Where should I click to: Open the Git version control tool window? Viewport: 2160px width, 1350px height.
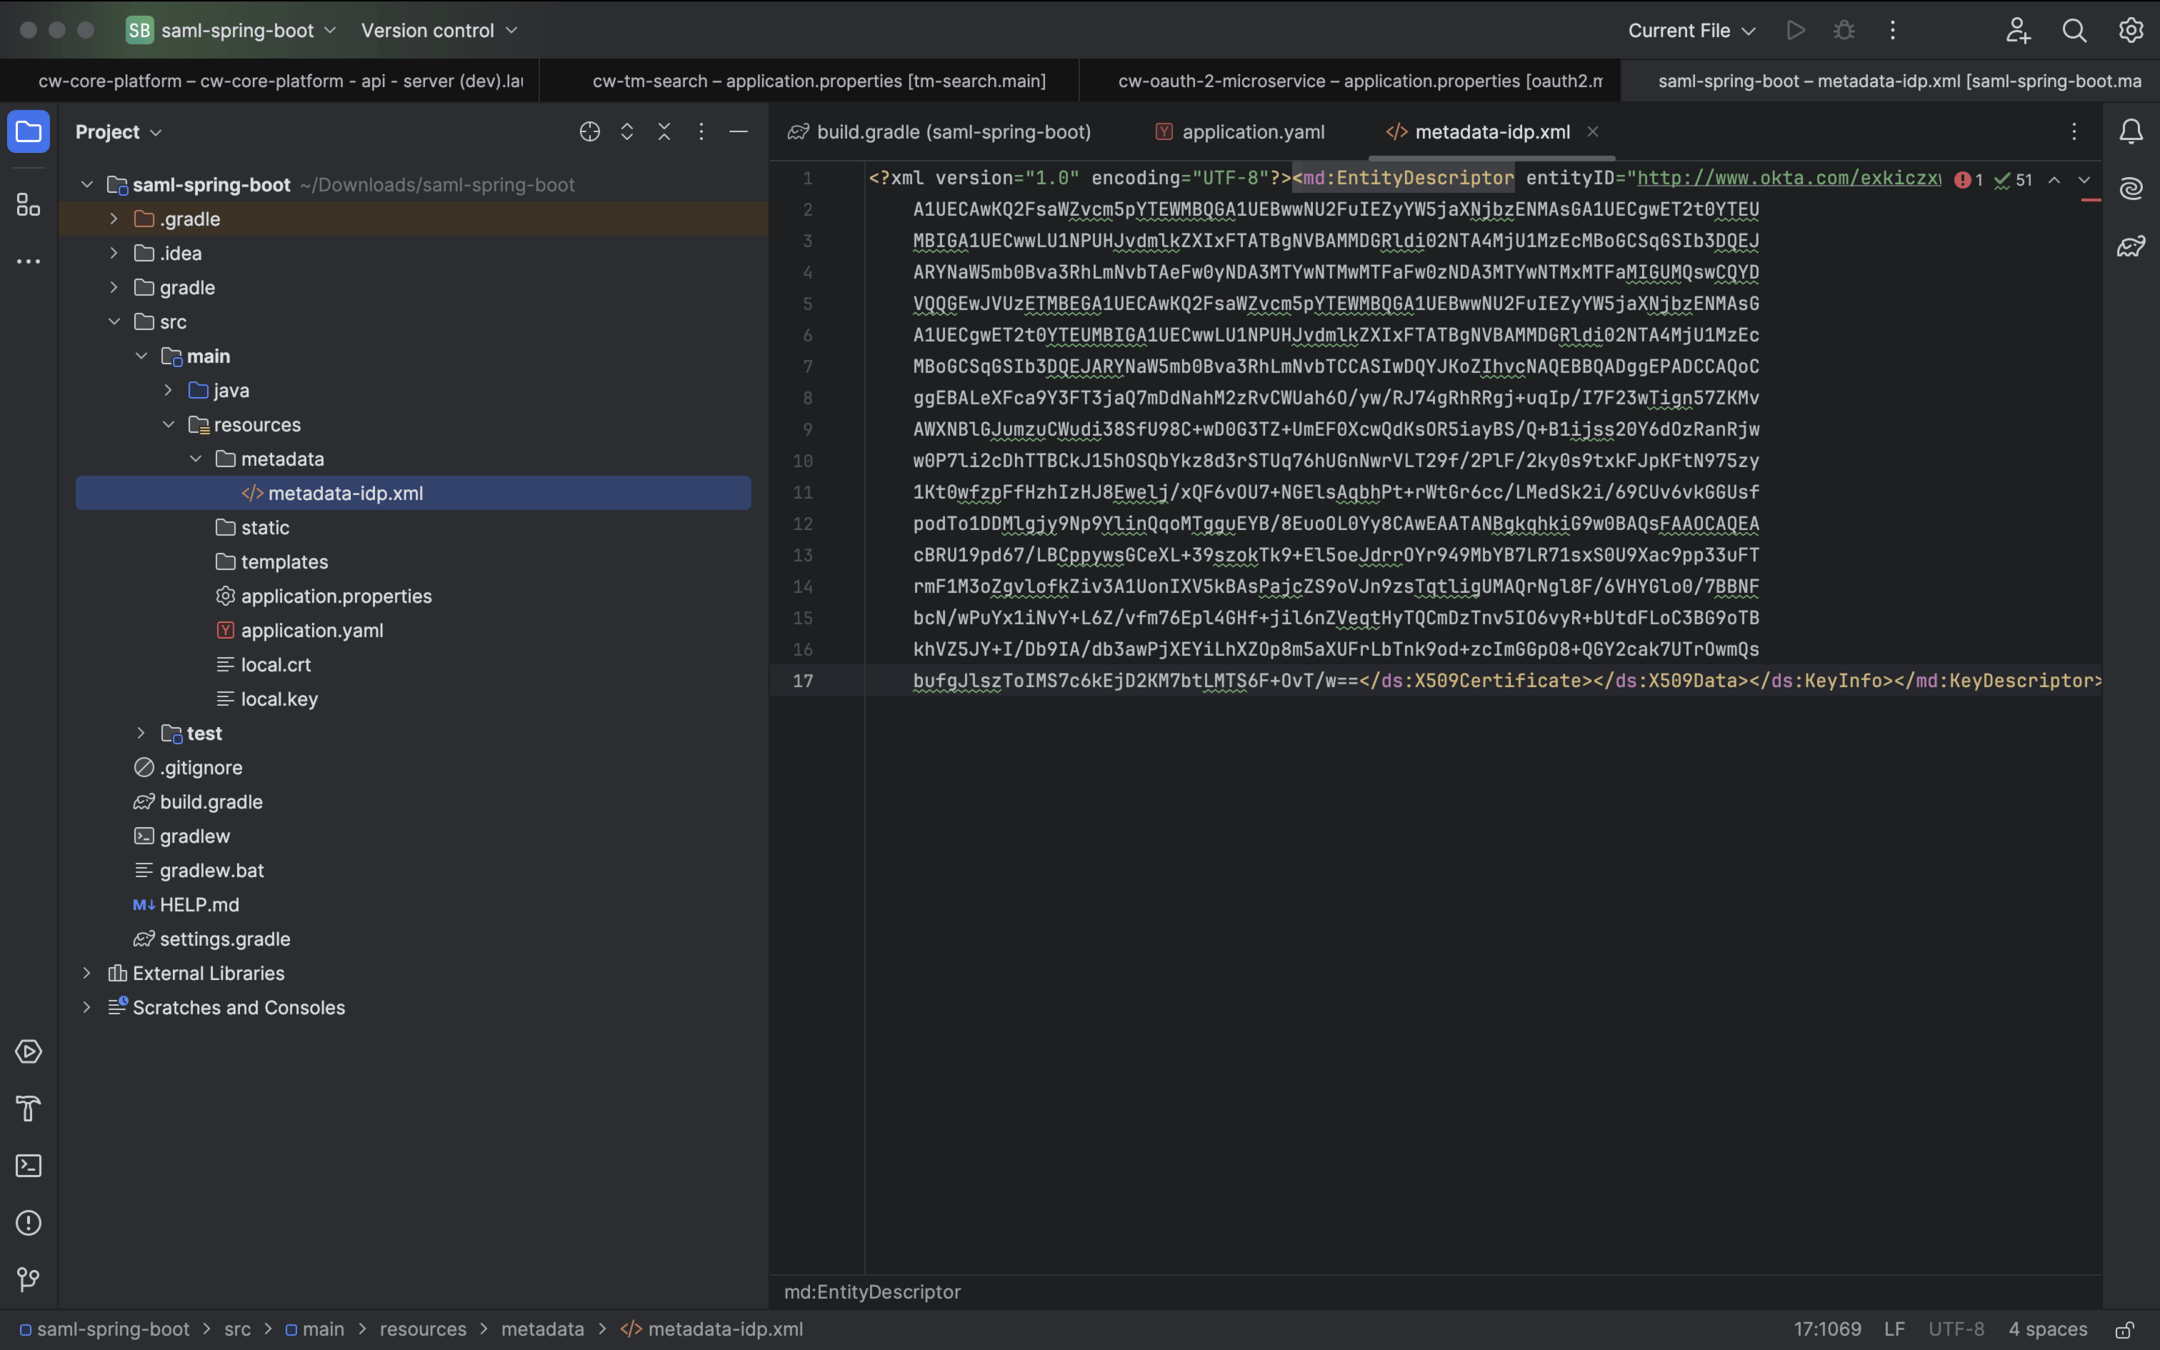click(x=28, y=1279)
